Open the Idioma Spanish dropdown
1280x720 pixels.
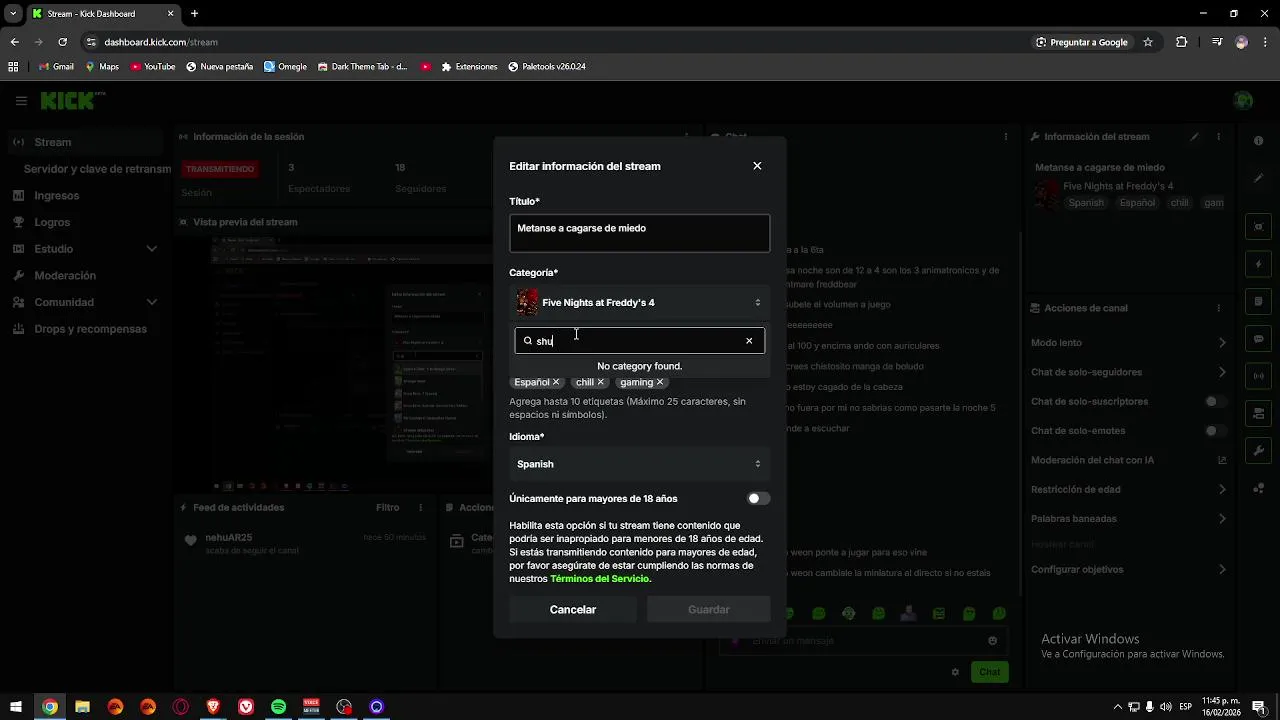click(x=640, y=464)
